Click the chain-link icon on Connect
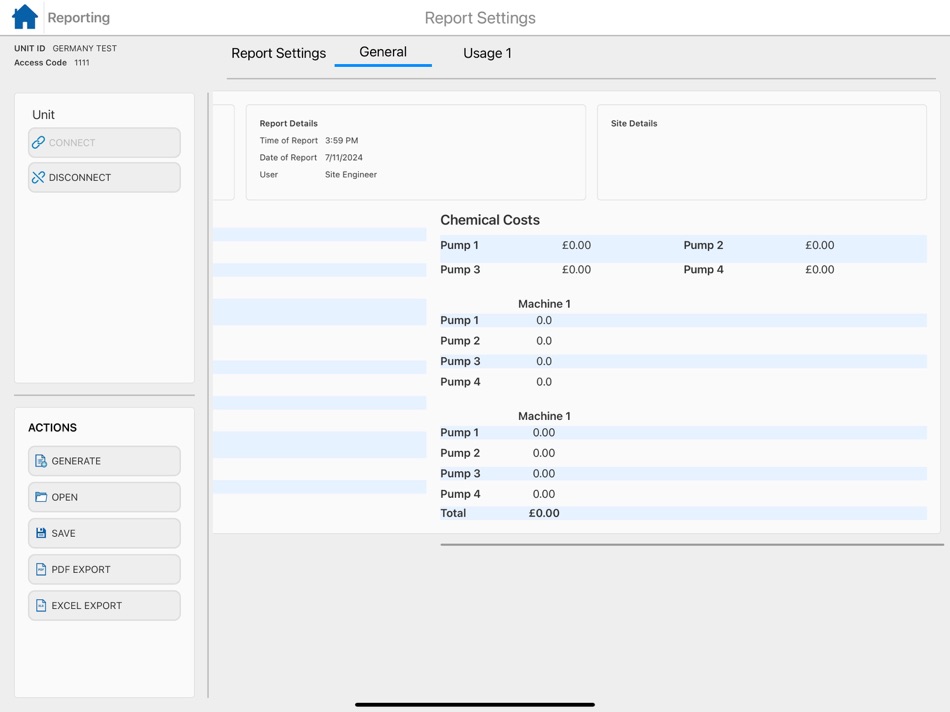 (x=38, y=142)
